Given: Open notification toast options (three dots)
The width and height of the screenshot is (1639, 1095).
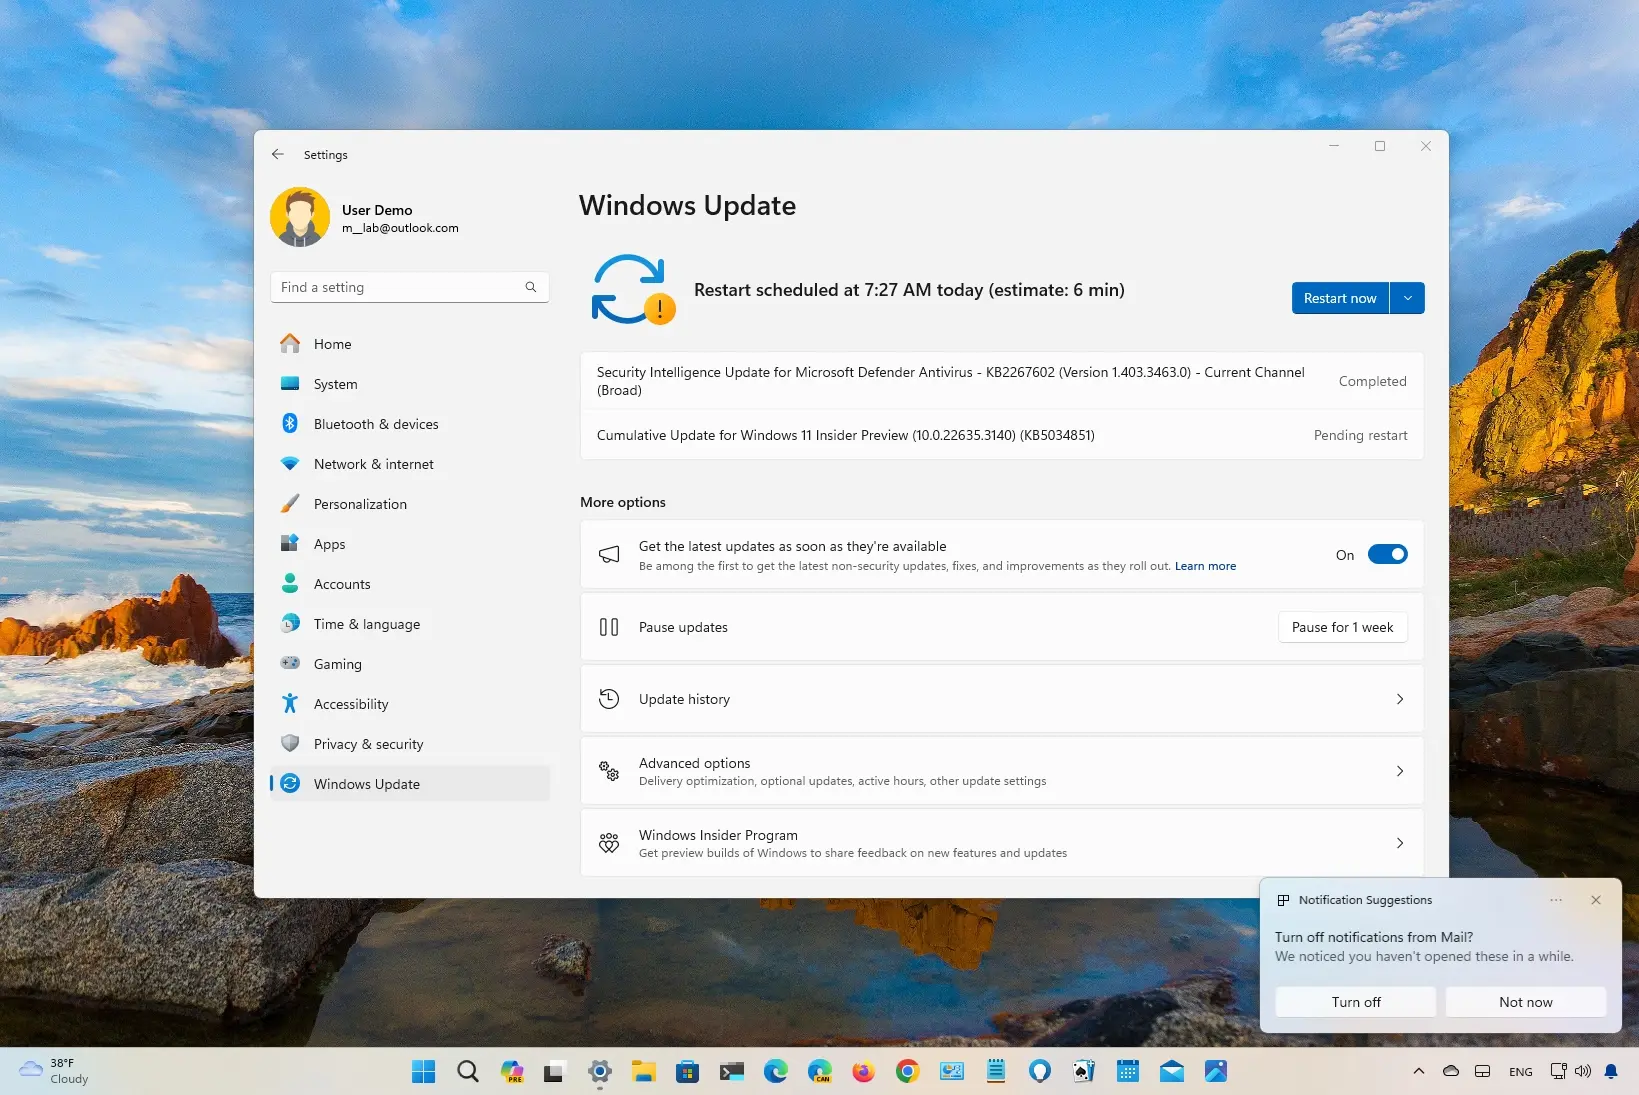Looking at the screenshot, I should click(1556, 900).
